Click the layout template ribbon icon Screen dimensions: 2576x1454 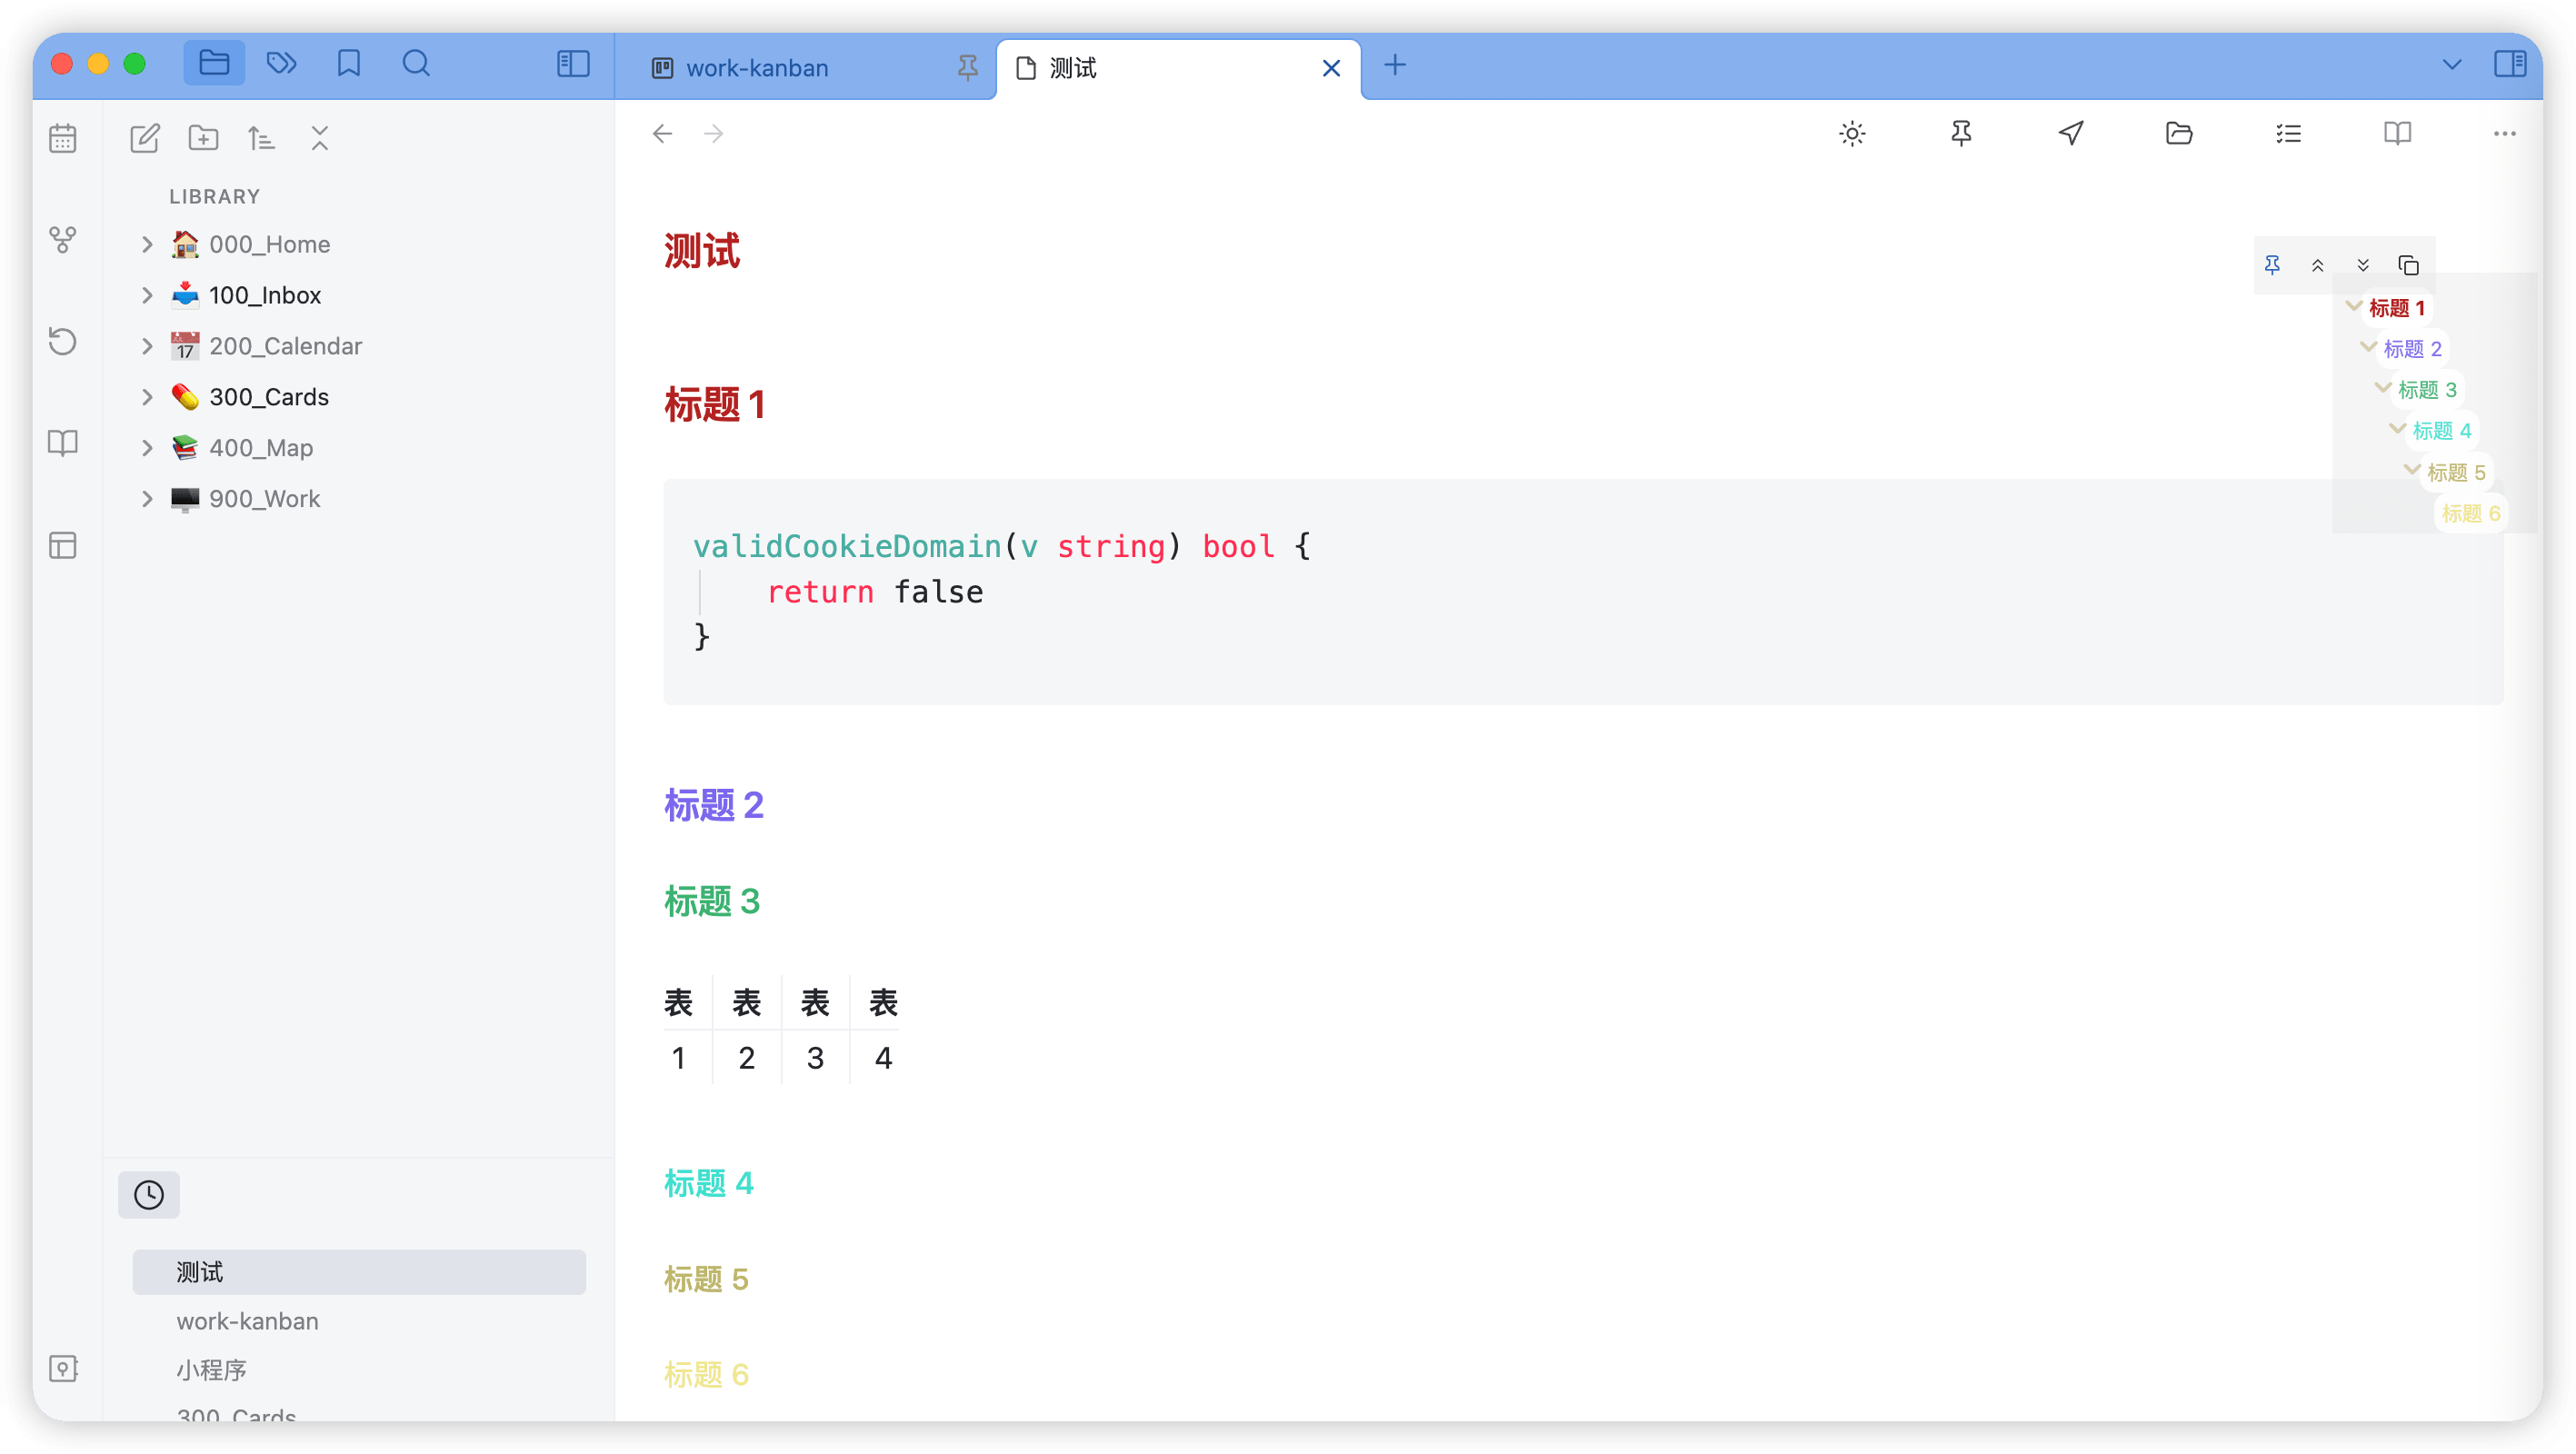(x=63, y=545)
